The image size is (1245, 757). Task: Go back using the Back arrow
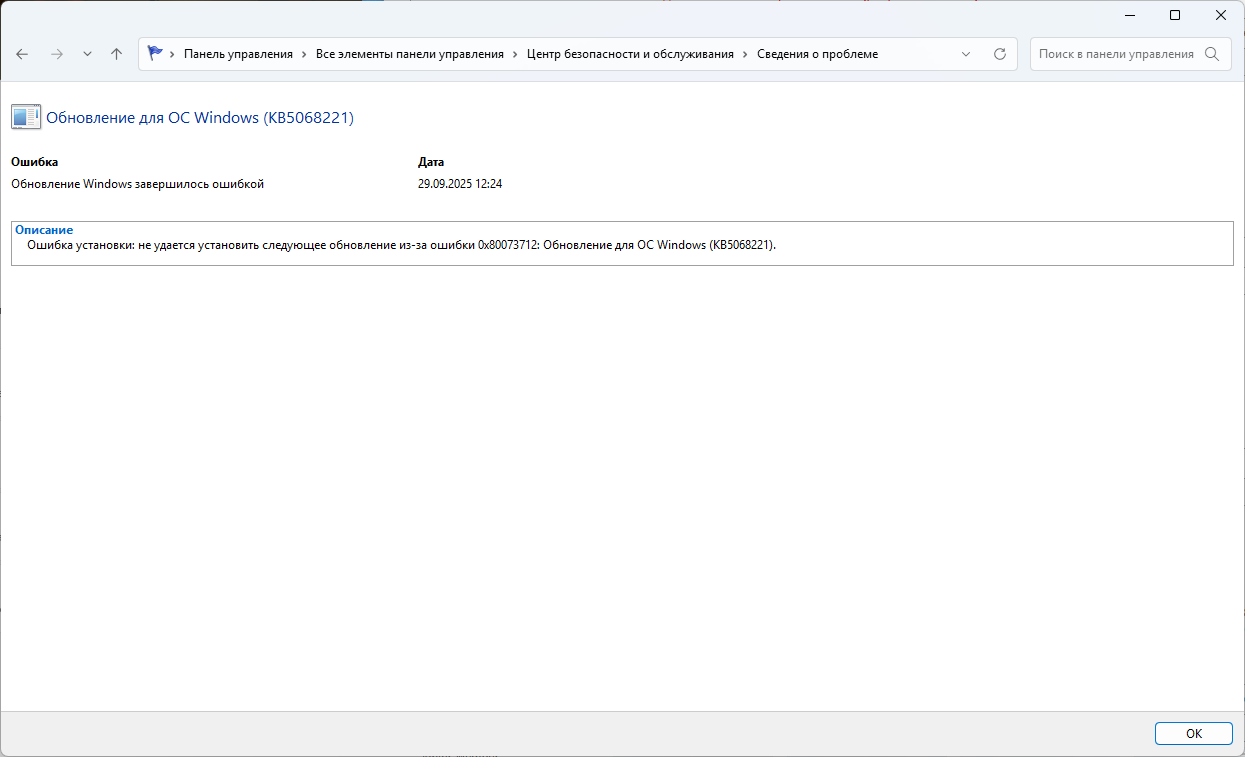point(22,54)
